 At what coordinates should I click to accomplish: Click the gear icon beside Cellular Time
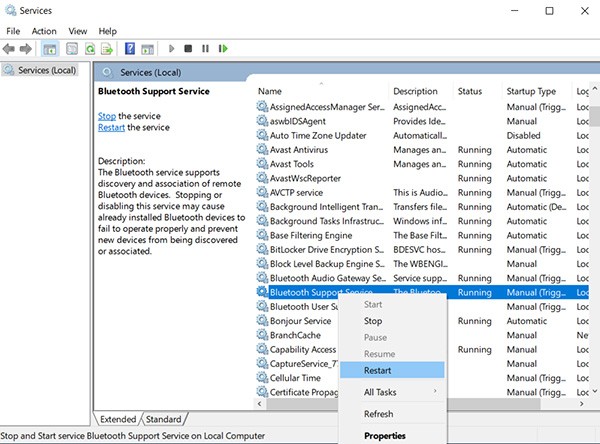(262, 378)
